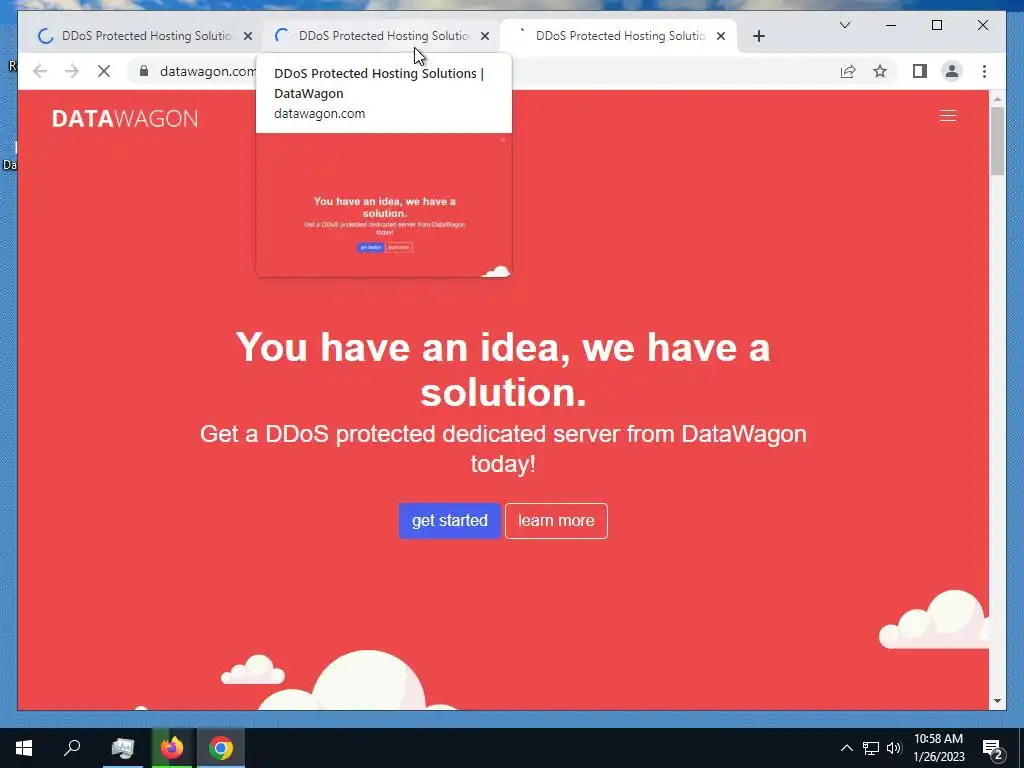Switch to Firefox from taskbar
This screenshot has height=768, width=1024.
(172, 748)
